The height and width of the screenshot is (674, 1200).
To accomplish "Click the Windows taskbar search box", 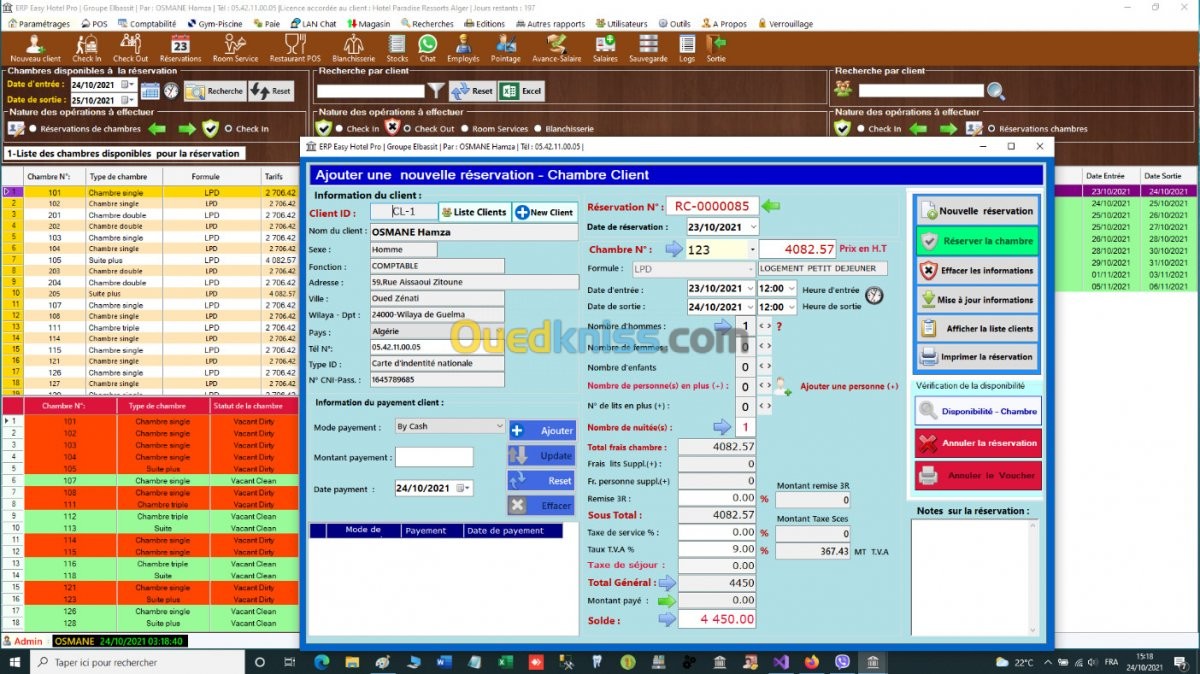I will coord(139,662).
